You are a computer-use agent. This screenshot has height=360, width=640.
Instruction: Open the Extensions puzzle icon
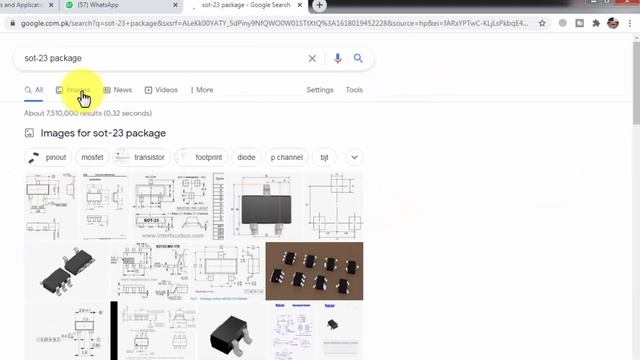[596, 23]
